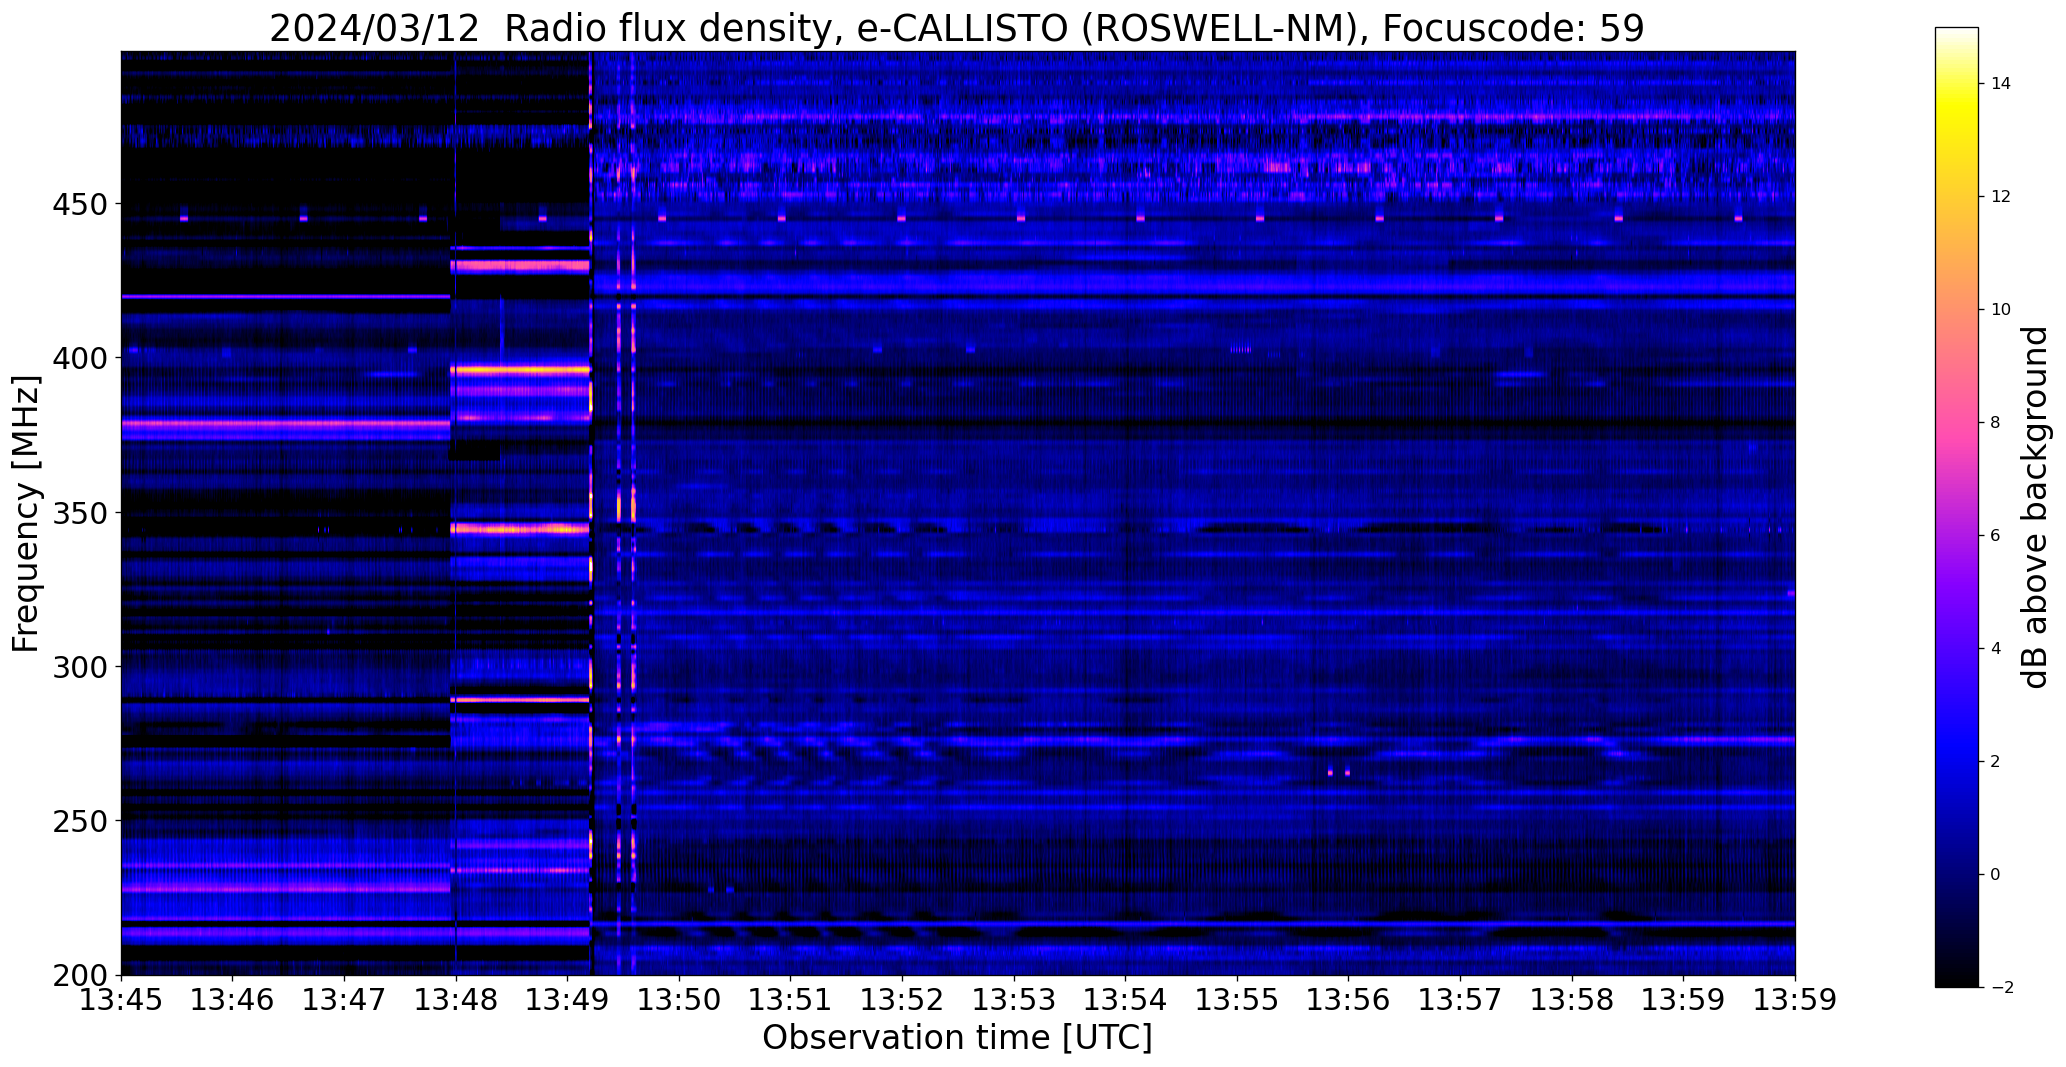This screenshot has height=1067, width=2066.
Task: Click the 13:57 time tick label
Action: coord(1460,1000)
